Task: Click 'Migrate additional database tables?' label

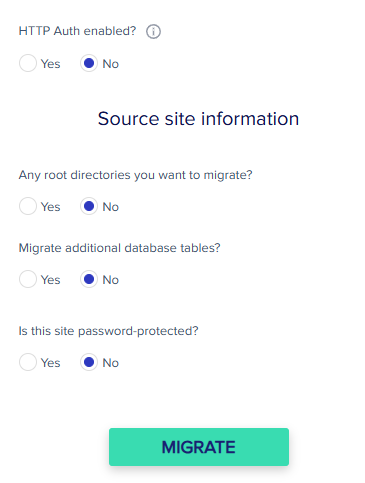Action: [119, 248]
